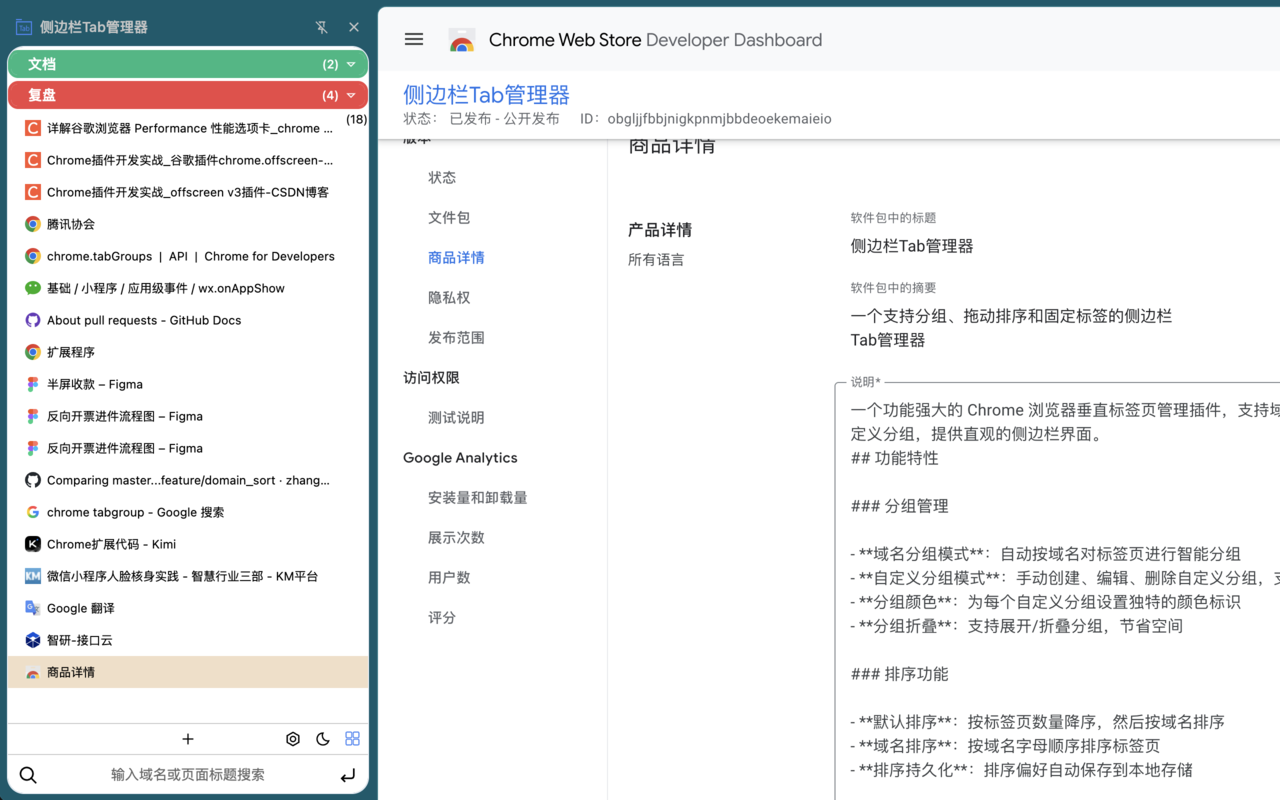The image size is (1280, 800).
Task: Open the 侧边栏Tab管理器 title link
Action: click(486, 94)
